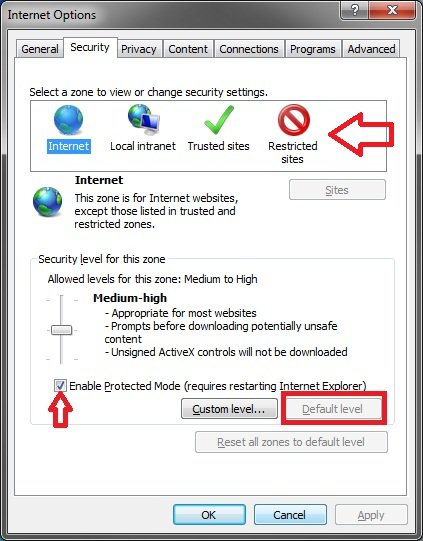Click the Cancel button
The image size is (423, 541).
[x=290, y=515]
